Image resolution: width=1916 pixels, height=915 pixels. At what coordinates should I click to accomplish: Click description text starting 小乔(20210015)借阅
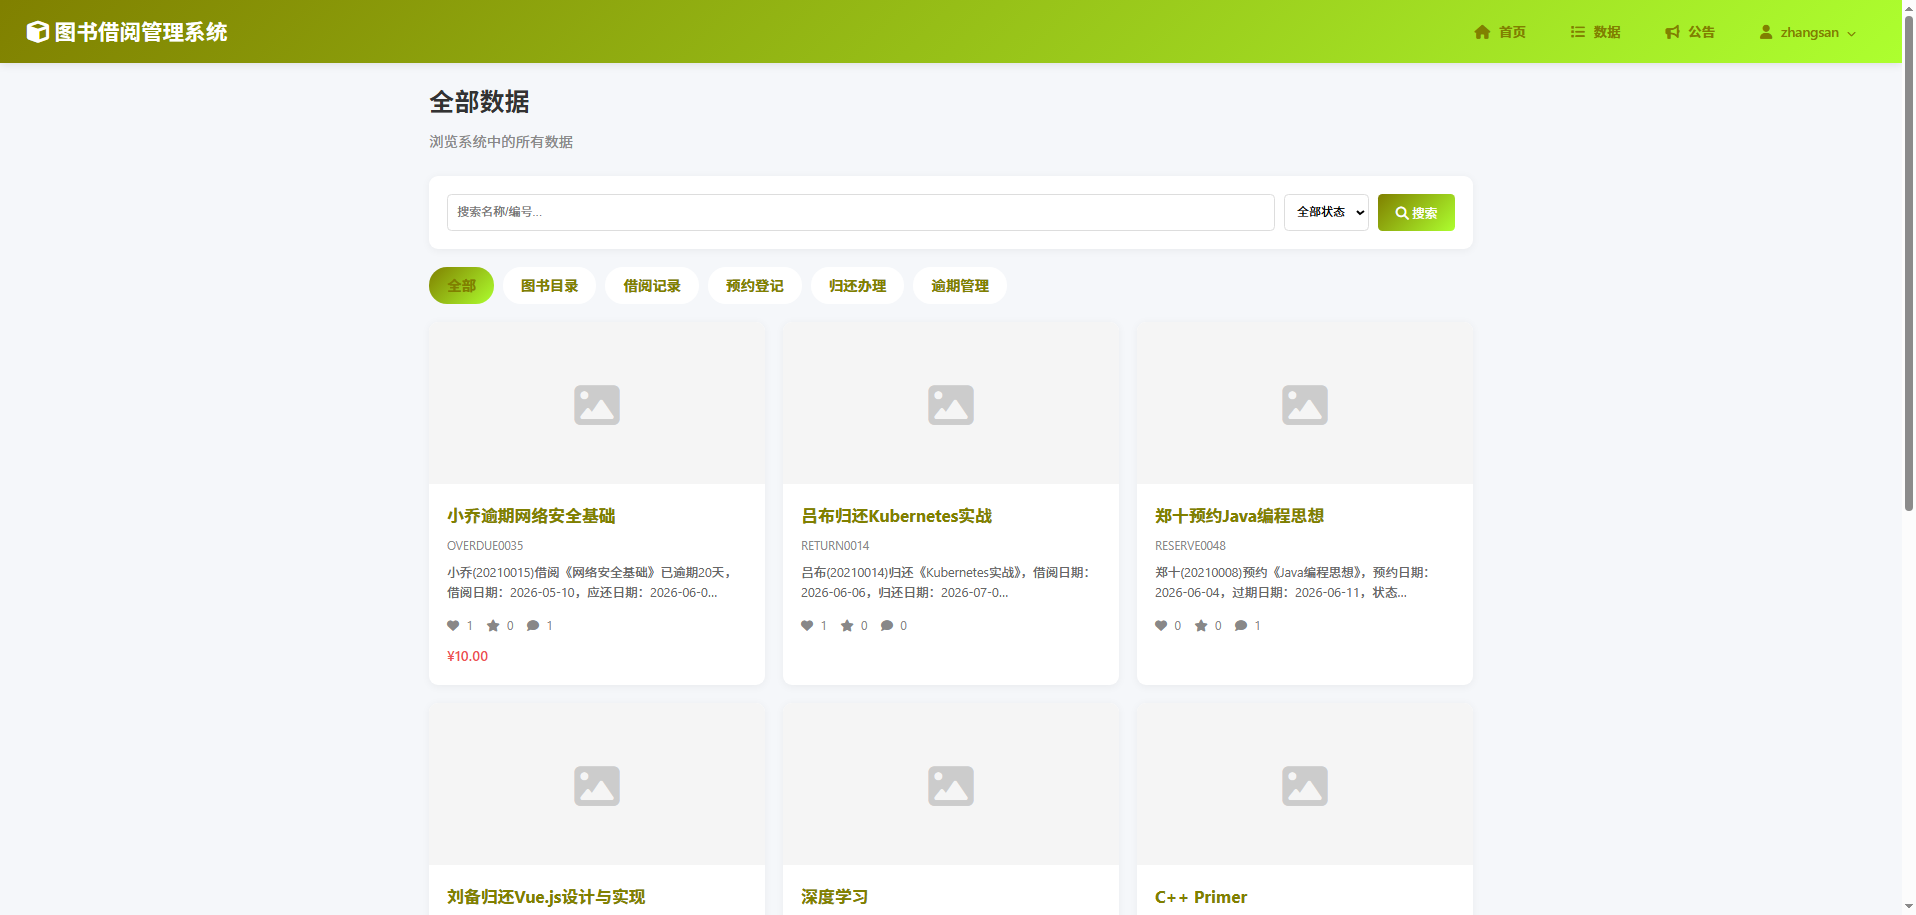pos(590,583)
